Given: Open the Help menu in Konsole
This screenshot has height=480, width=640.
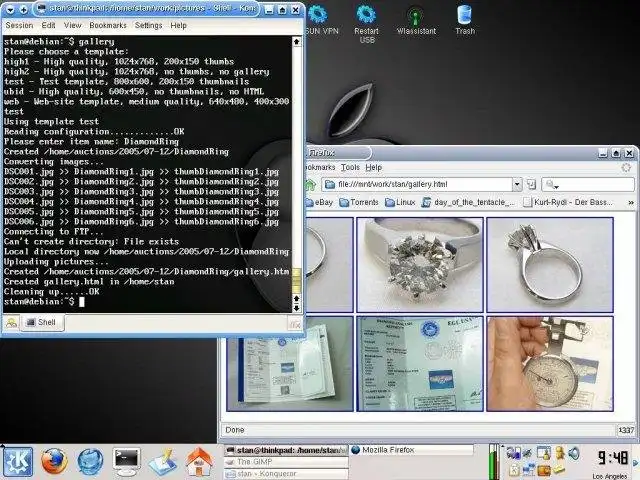Looking at the screenshot, I should [x=178, y=25].
